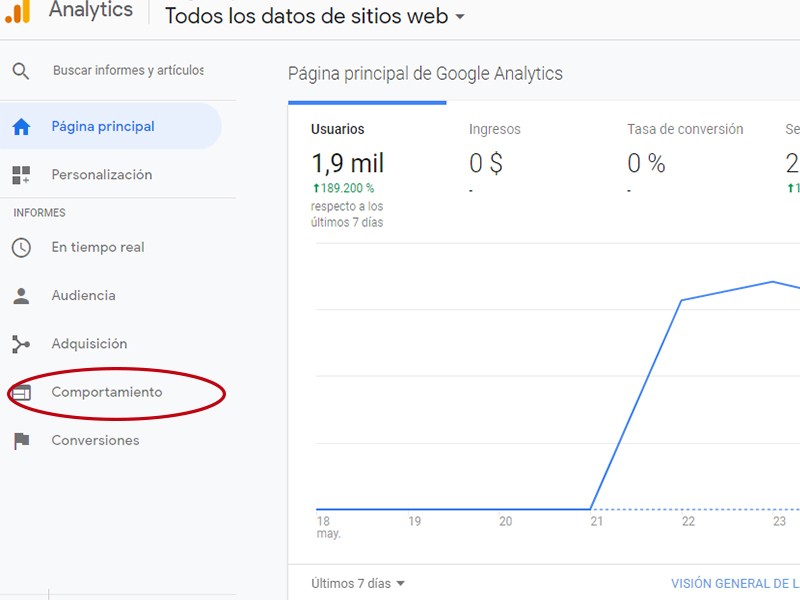The width and height of the screenshot is (800, 600).
Task: Click the search magnifier icon
Action: coord(21,71)
